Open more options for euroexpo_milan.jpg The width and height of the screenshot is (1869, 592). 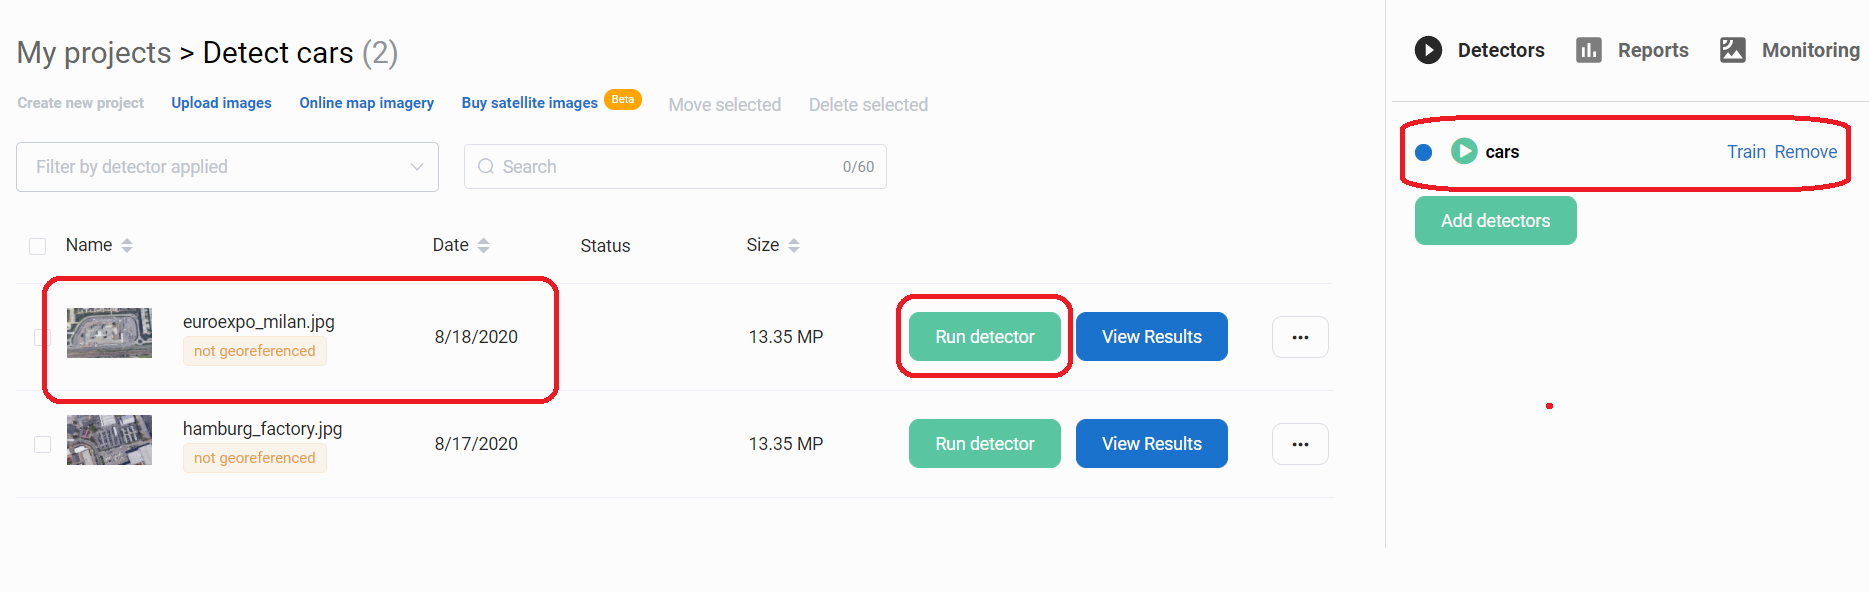(x=1300, y=337)
